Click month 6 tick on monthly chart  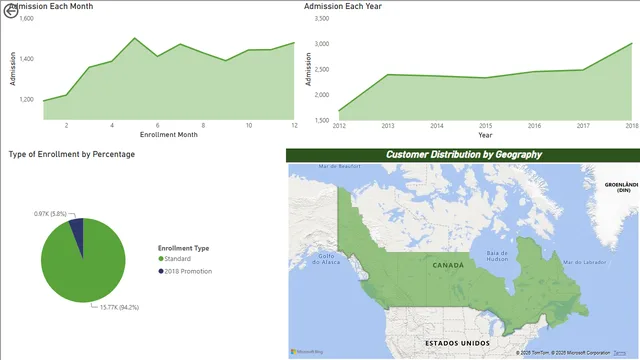158,125
